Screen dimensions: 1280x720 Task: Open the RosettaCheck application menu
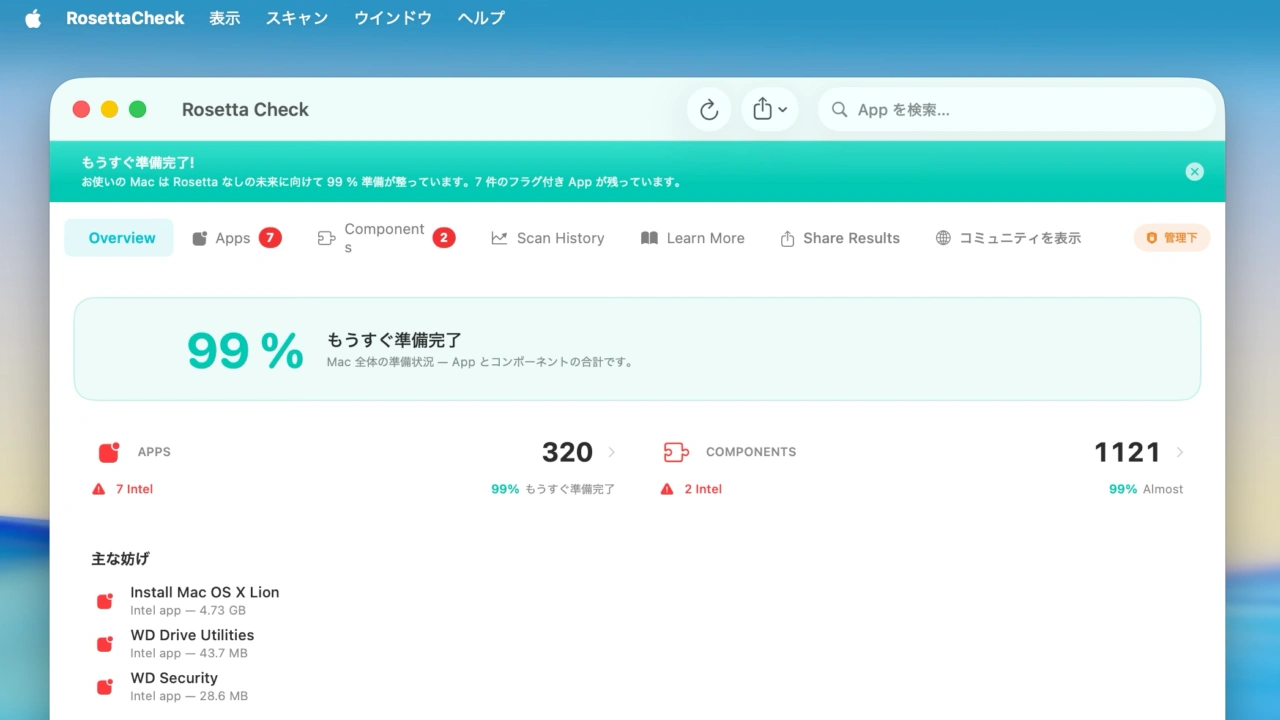[125, 18]
